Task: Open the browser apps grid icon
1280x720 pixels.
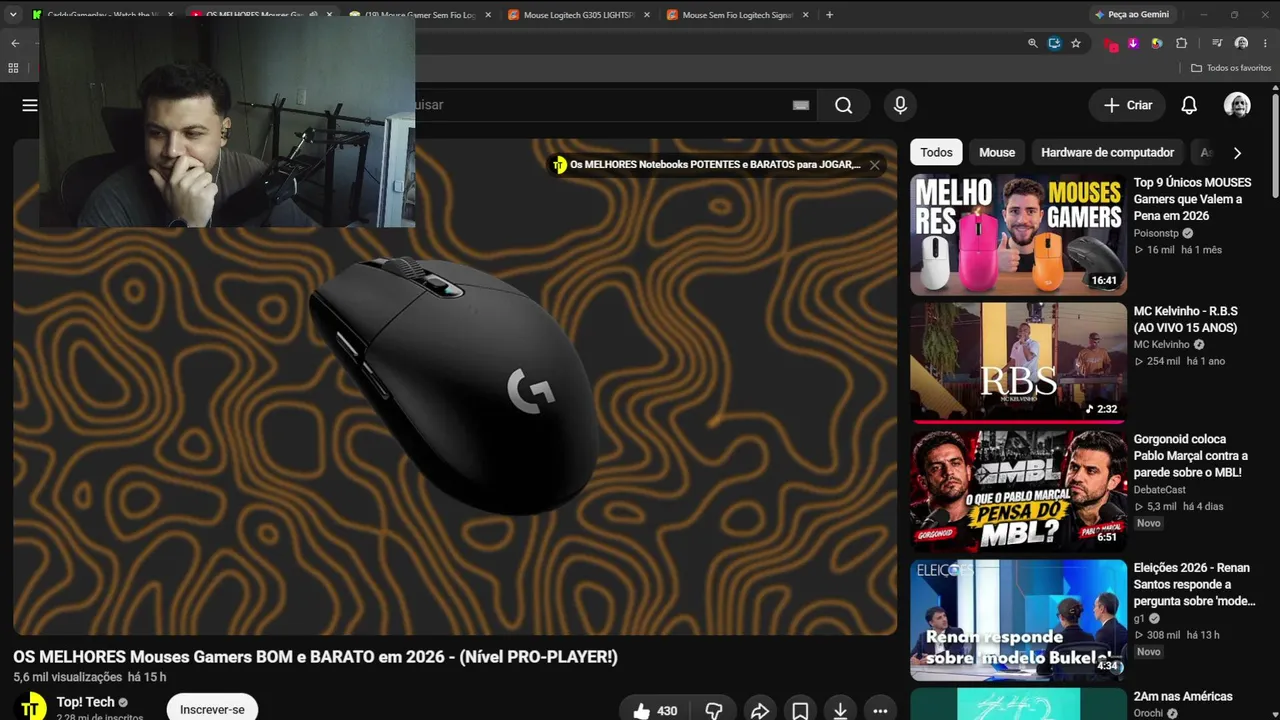Action: [x=13, y=68]
